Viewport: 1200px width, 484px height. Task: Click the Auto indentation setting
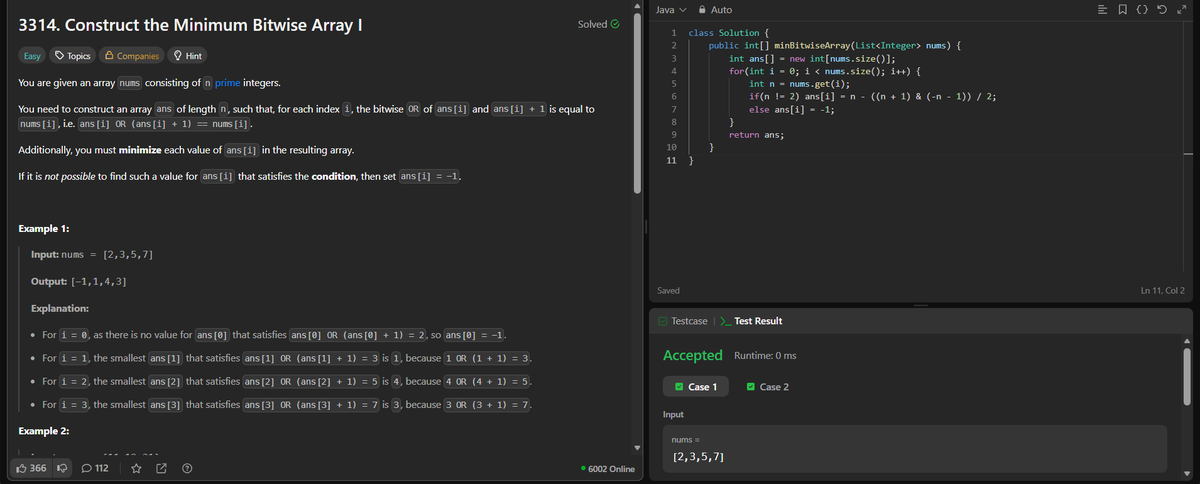[x=720, y=10]
